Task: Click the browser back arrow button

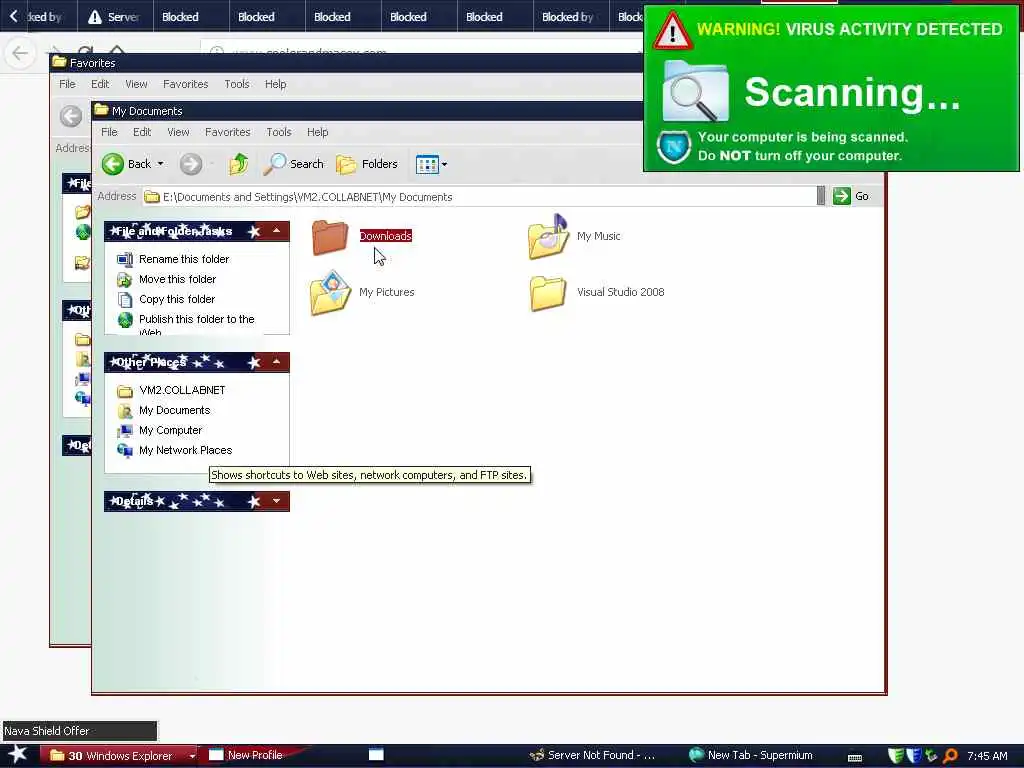Action: [x=20, y=54]
